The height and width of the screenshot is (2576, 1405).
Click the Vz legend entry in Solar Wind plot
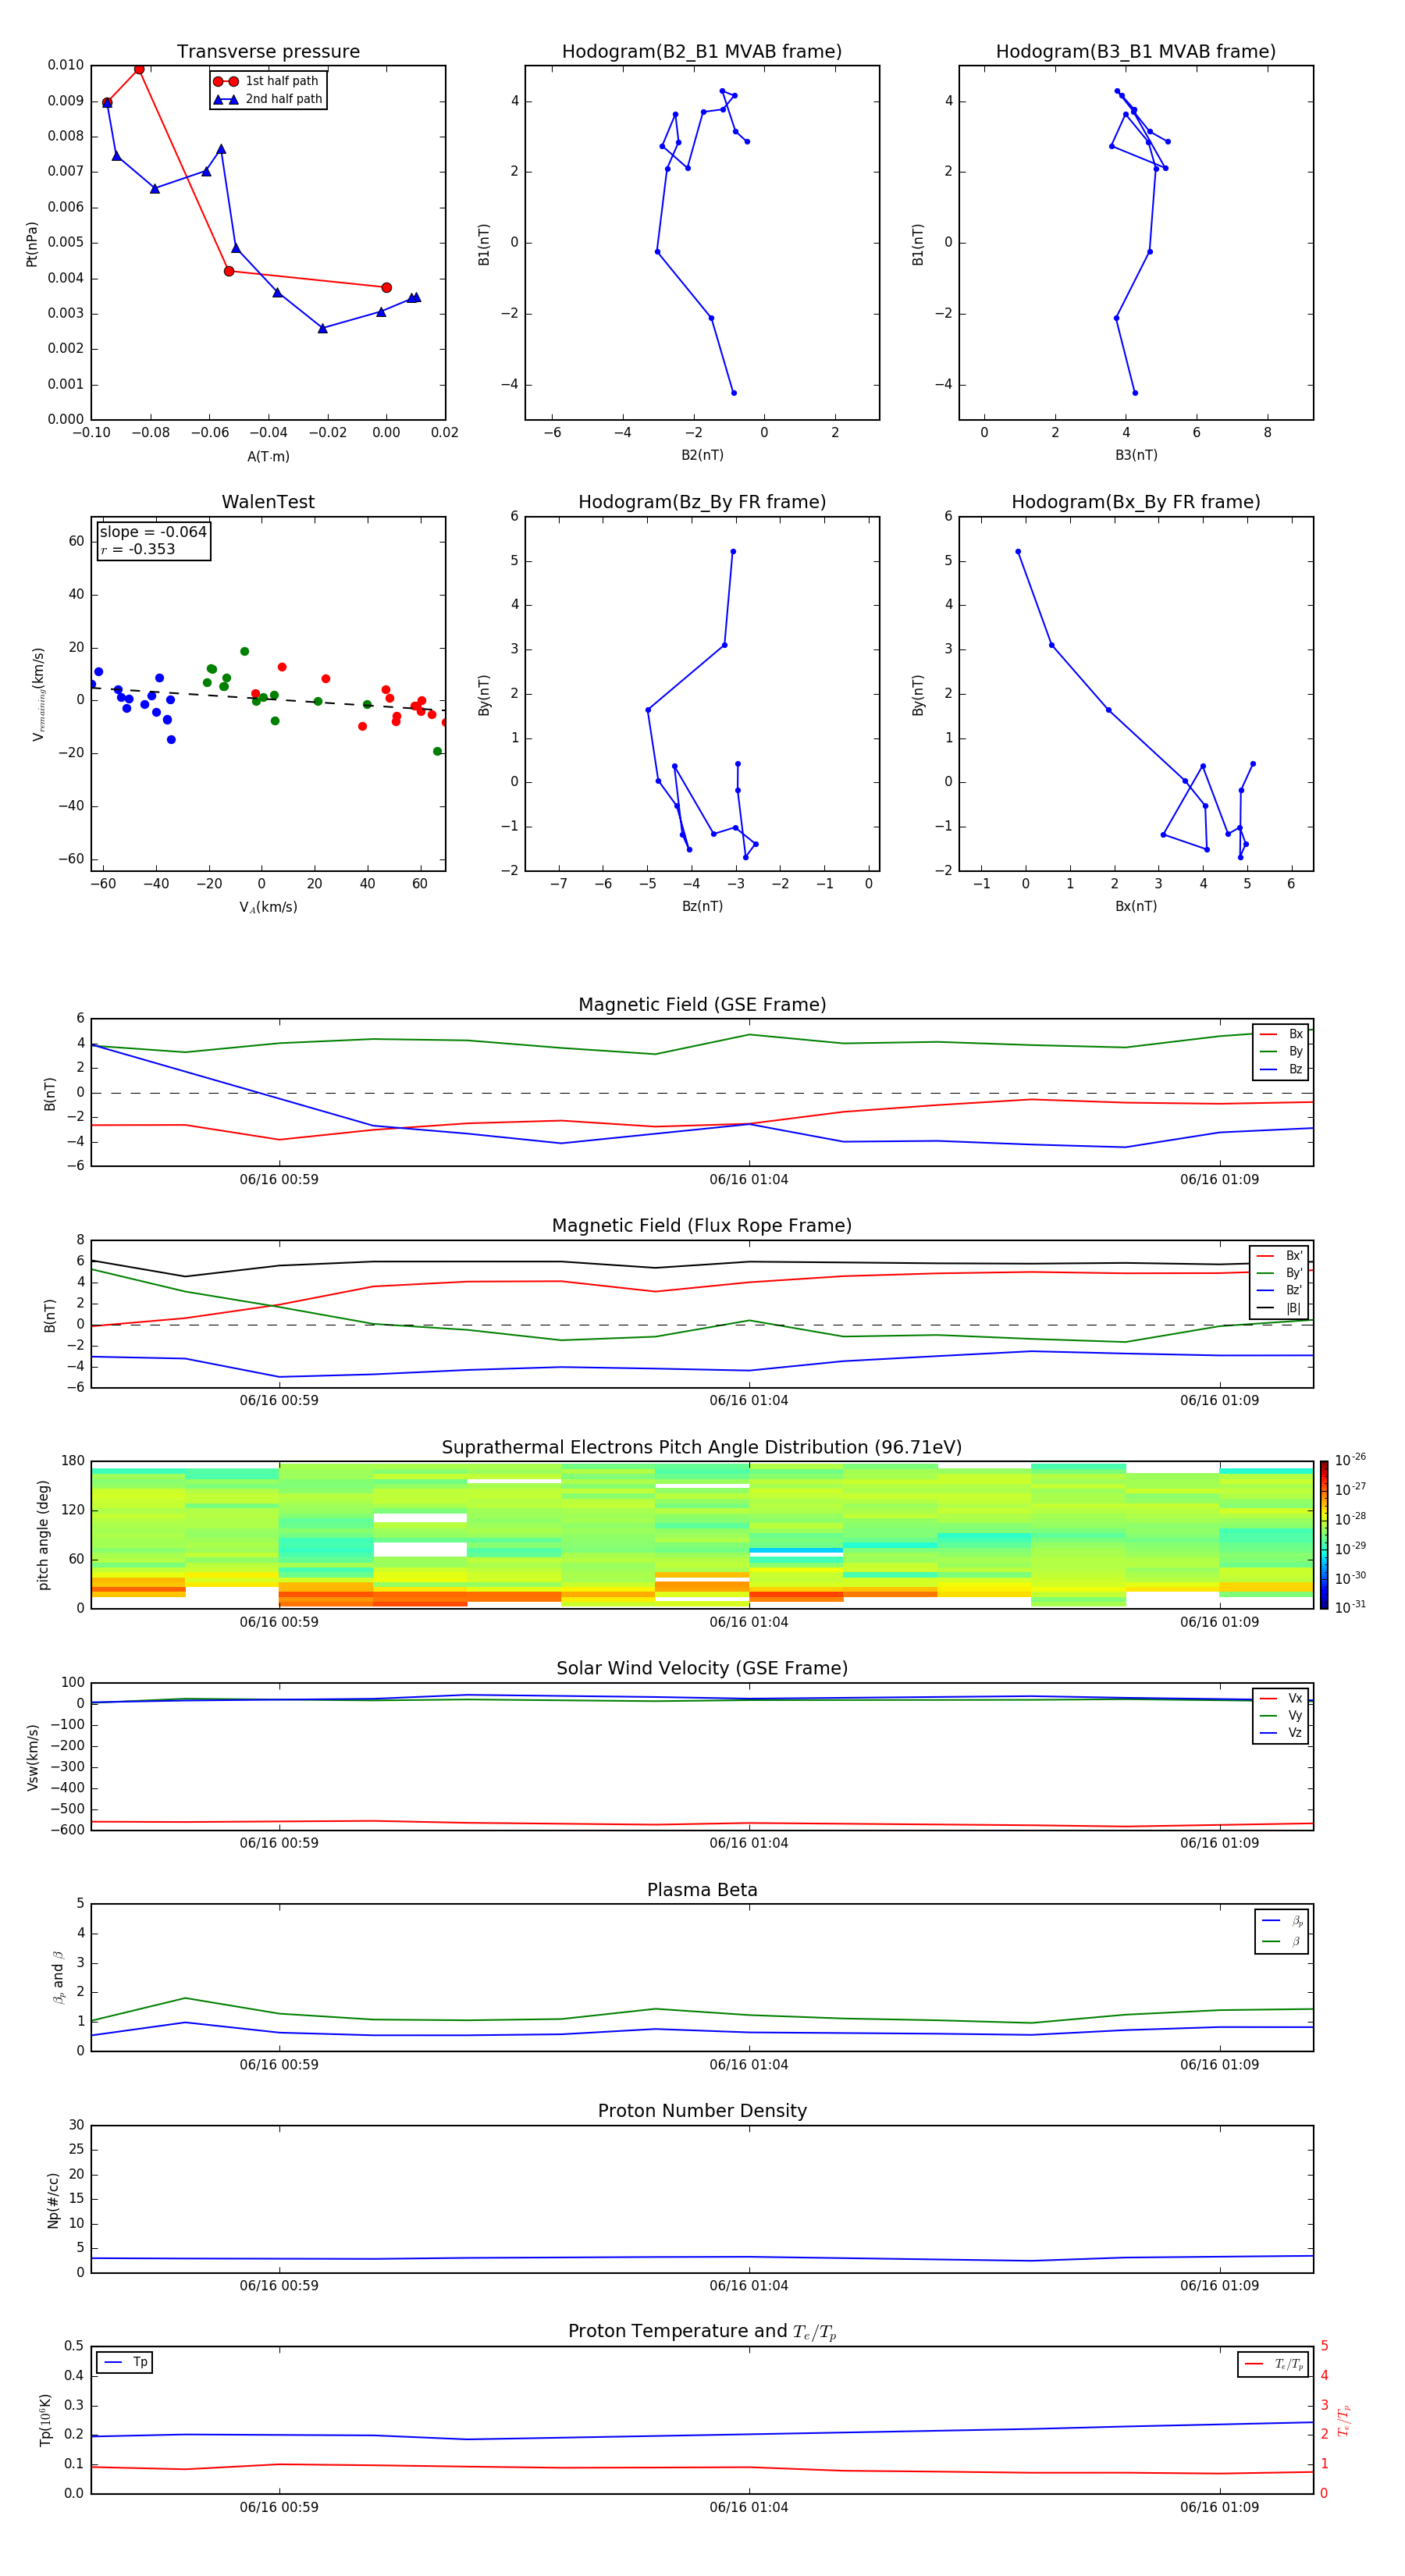(1281, 1733)
